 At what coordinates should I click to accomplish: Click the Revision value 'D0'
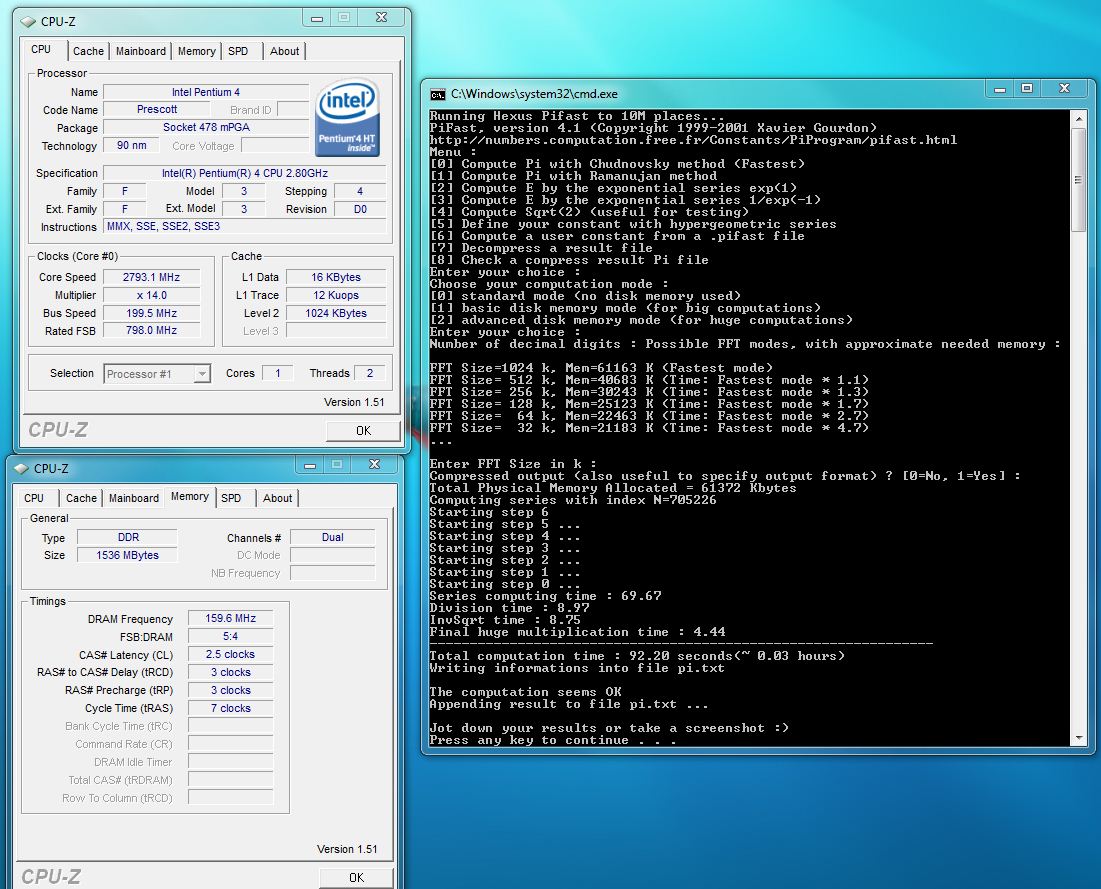tap(360, 209)
